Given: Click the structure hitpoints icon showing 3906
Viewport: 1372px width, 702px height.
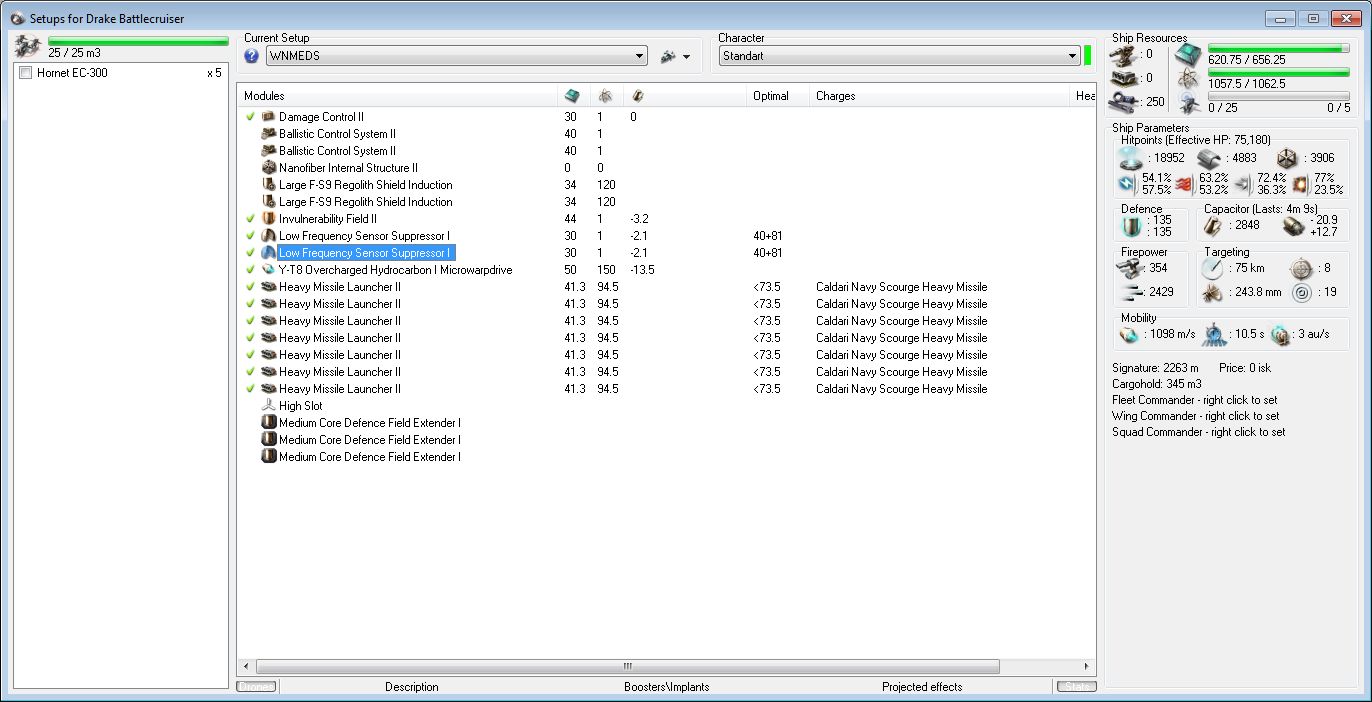Looking at the screenshot, I should coord(1287,158).
